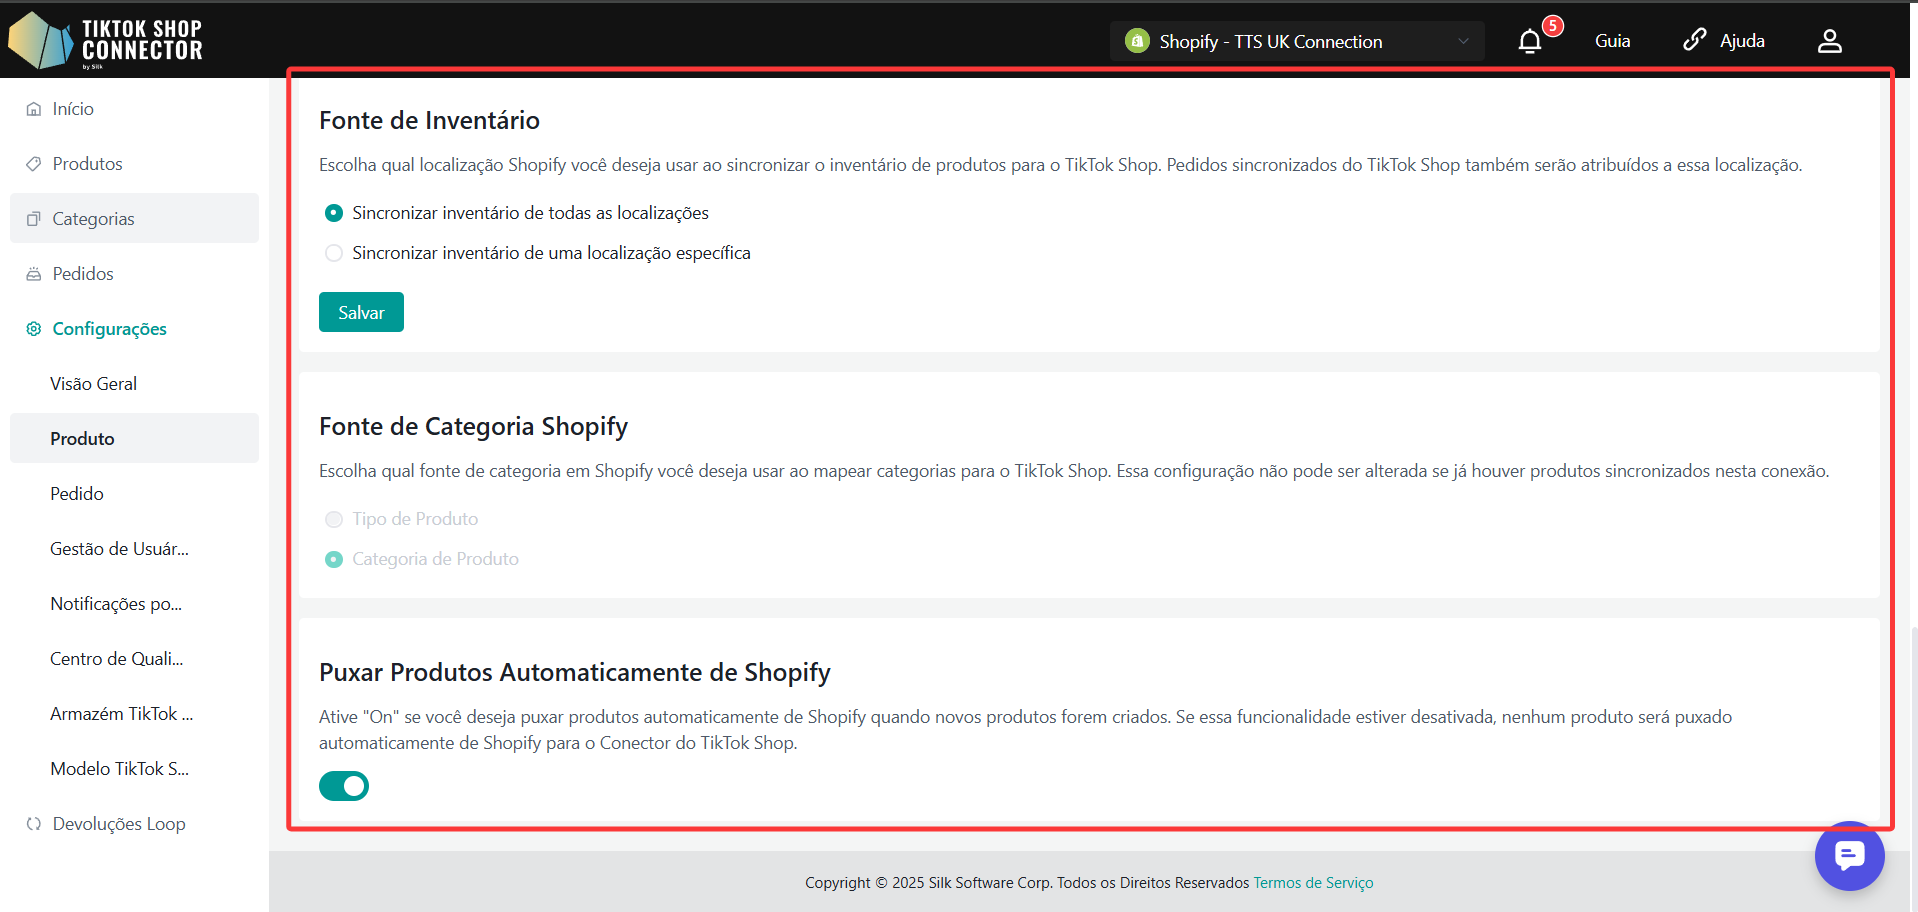Screen dimensions: 1918x912
Task: Collapse the Configurações sidebar section
Action: (x=109, y=329)
